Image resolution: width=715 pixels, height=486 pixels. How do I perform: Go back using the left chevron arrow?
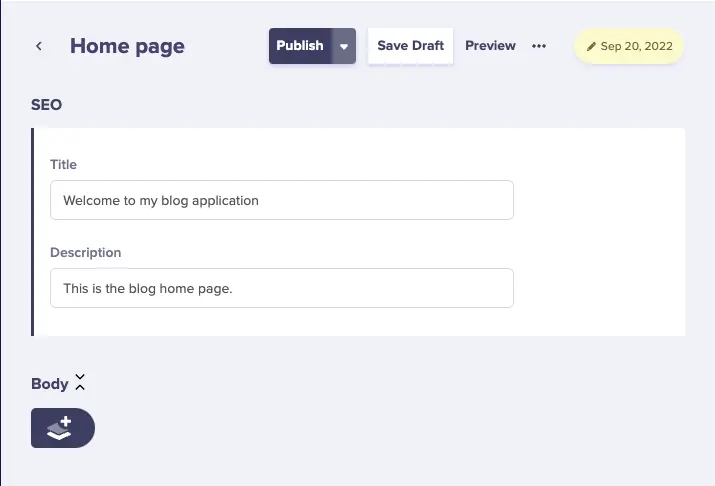(x=39, y=46)
